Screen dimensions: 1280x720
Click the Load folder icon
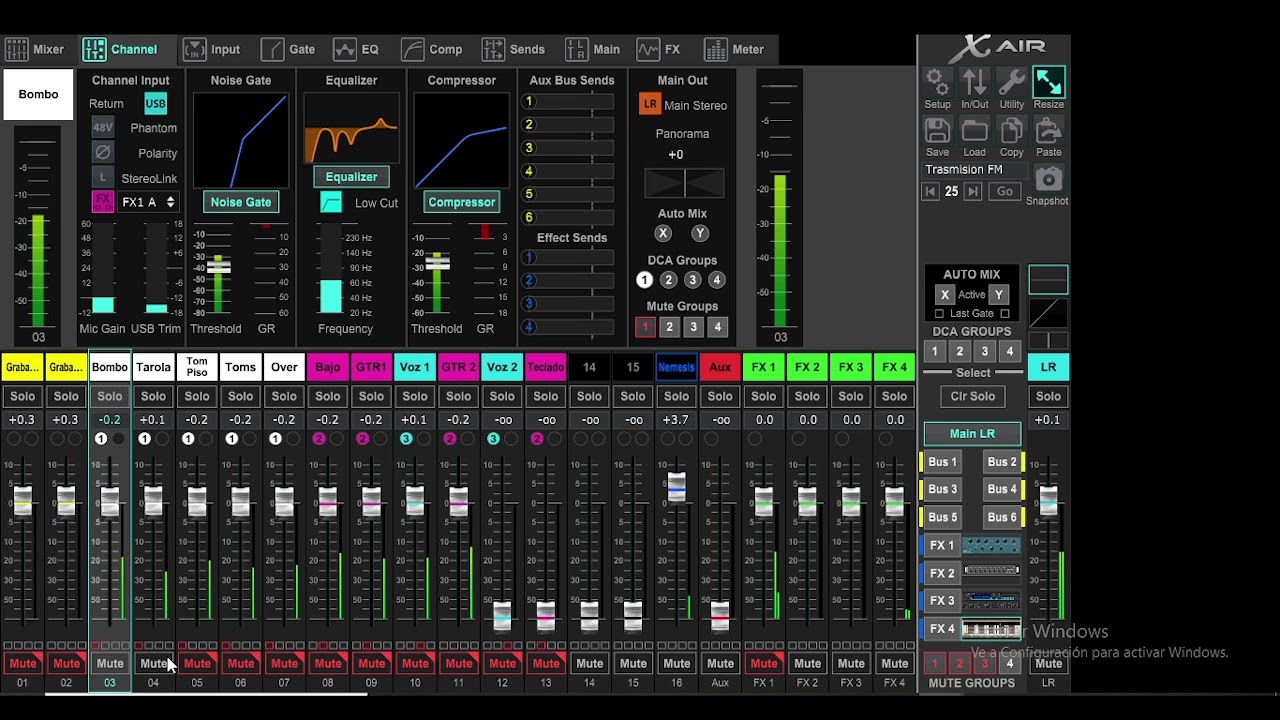pyautogui.click(x=974, y=131)
